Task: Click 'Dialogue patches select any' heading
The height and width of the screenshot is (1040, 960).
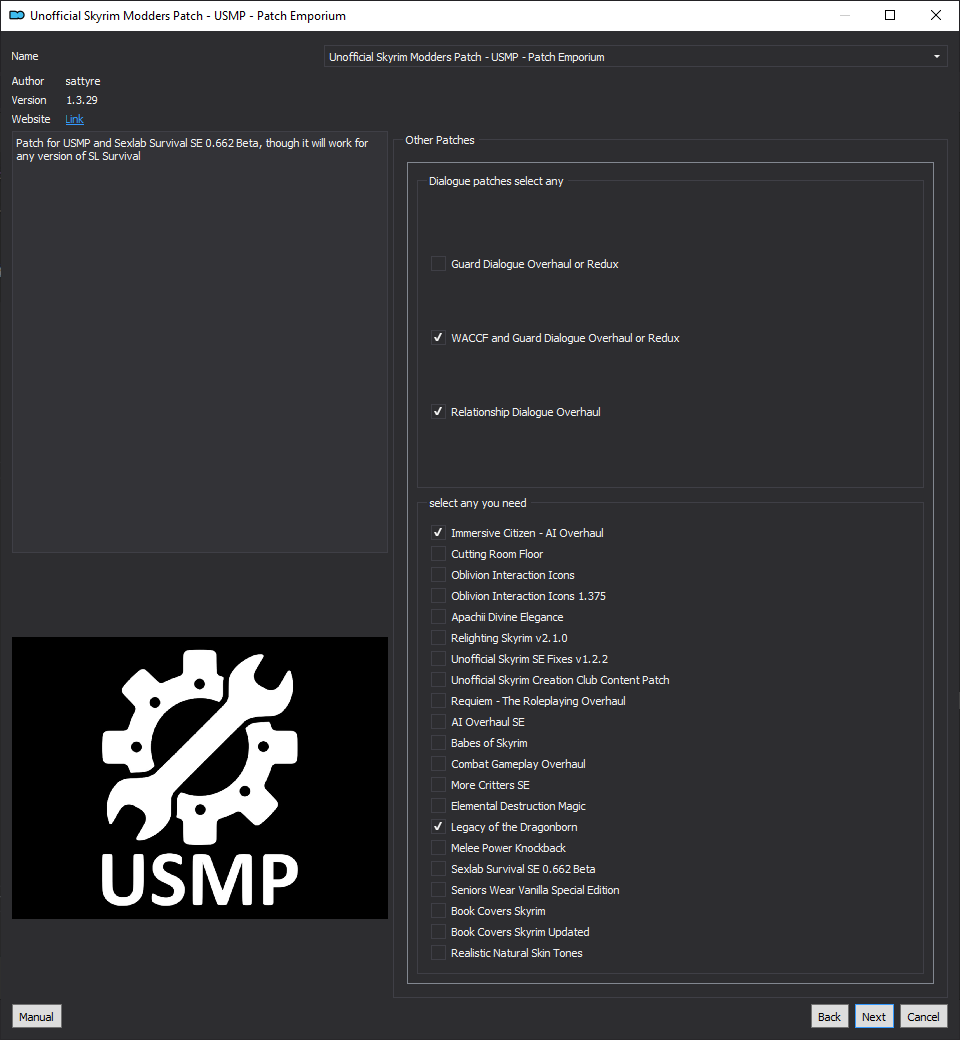Action: (496, 181)
